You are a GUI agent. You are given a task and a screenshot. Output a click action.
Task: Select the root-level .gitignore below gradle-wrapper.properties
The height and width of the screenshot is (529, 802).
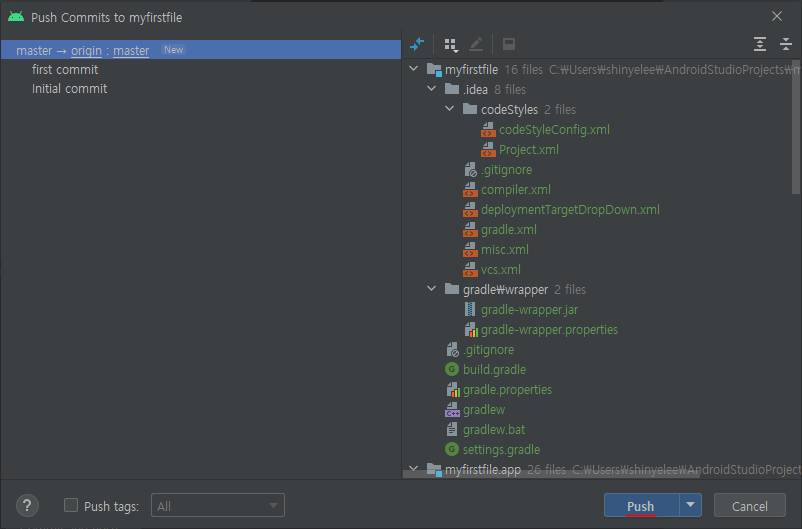(488, 350)
